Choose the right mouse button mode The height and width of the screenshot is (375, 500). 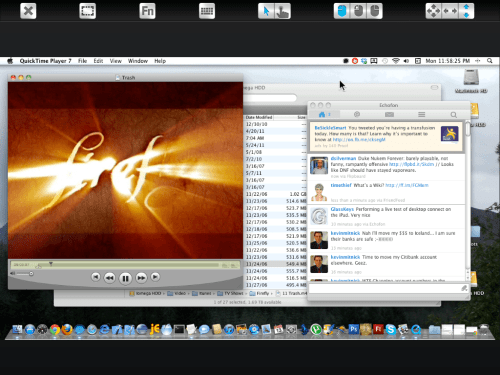pyautogui.click(x=375, y=11)
